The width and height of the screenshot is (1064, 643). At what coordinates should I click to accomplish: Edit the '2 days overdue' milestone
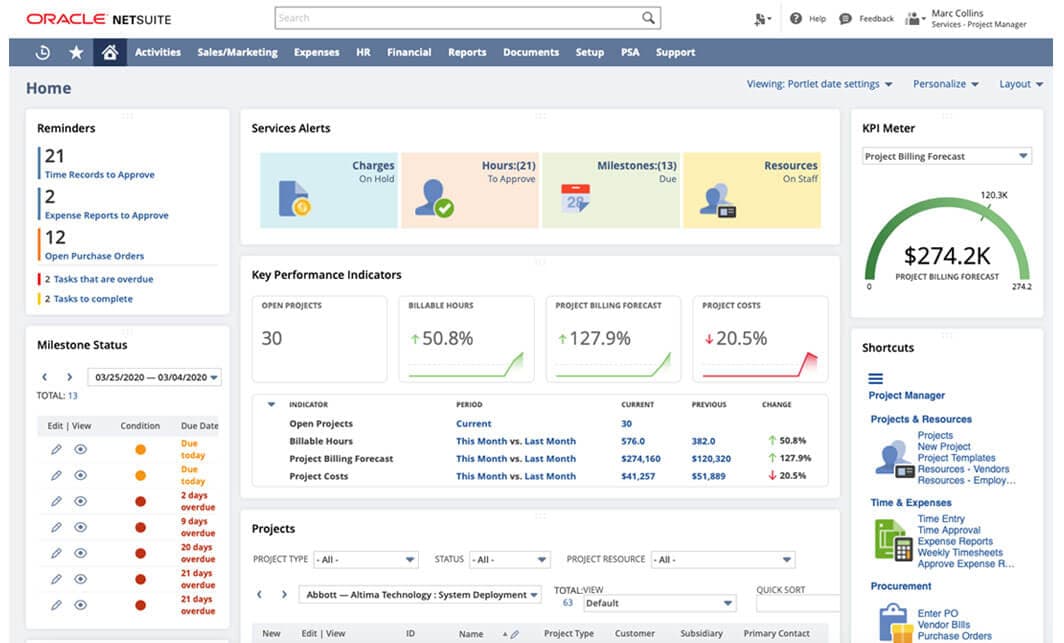[56, 501]
